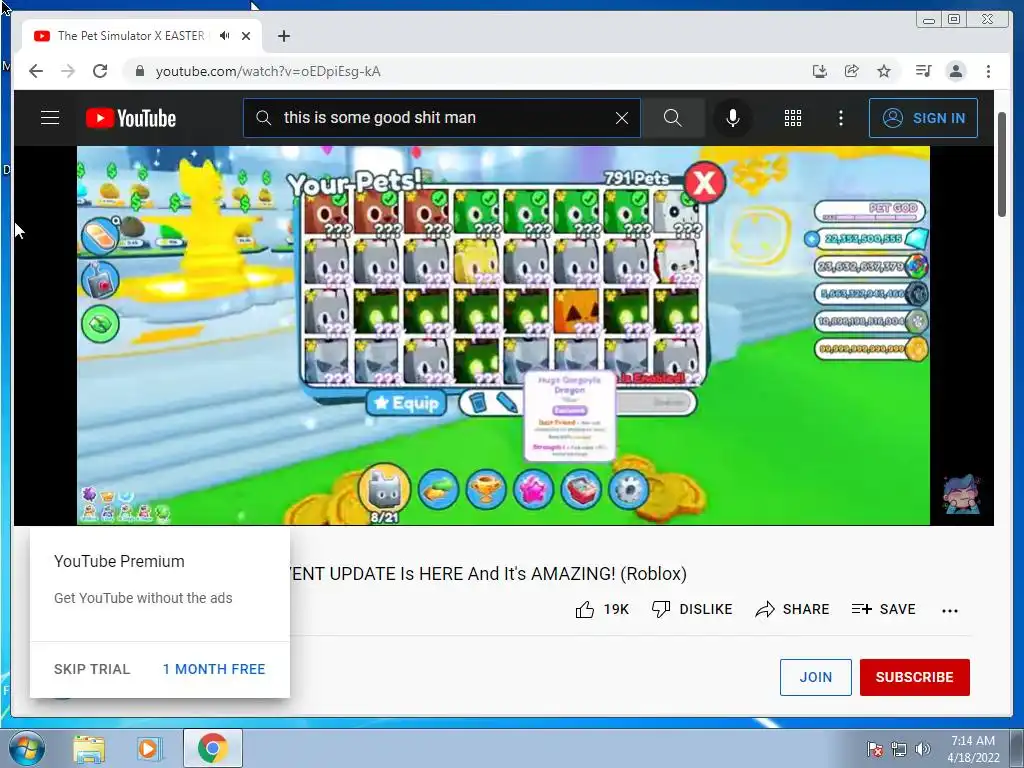Click the SIGN IN button
This screenshot has width=1024, height=768.
tap(923, 118)
